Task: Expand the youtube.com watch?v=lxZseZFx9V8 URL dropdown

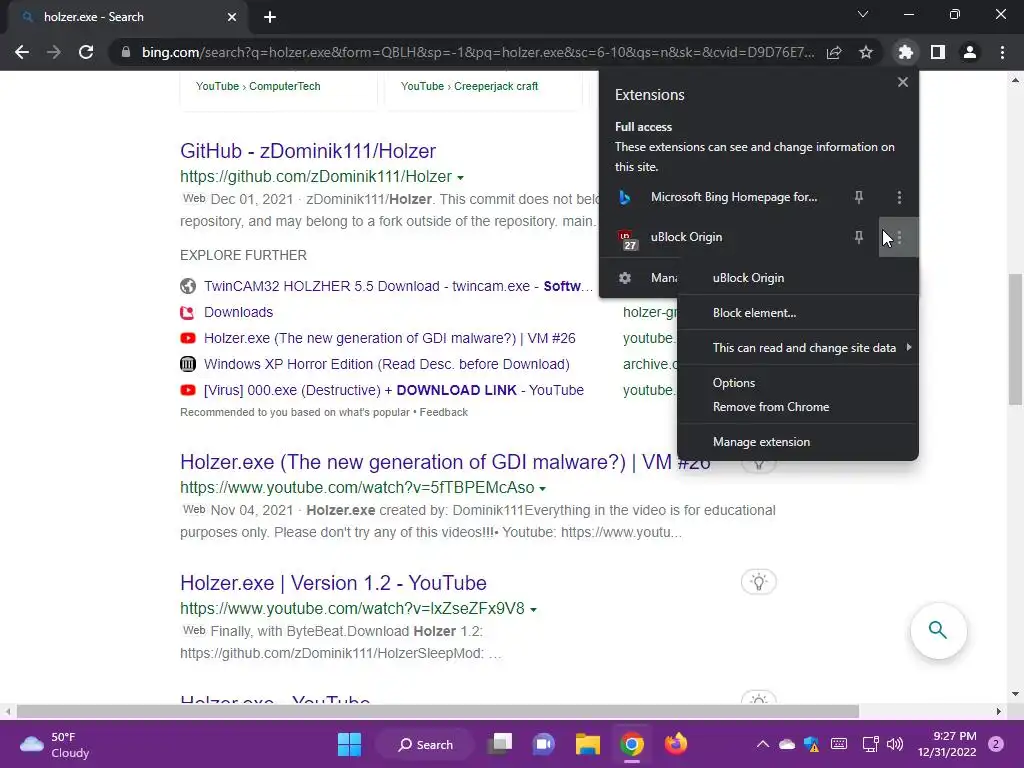Action: click(x=534, y=610)
